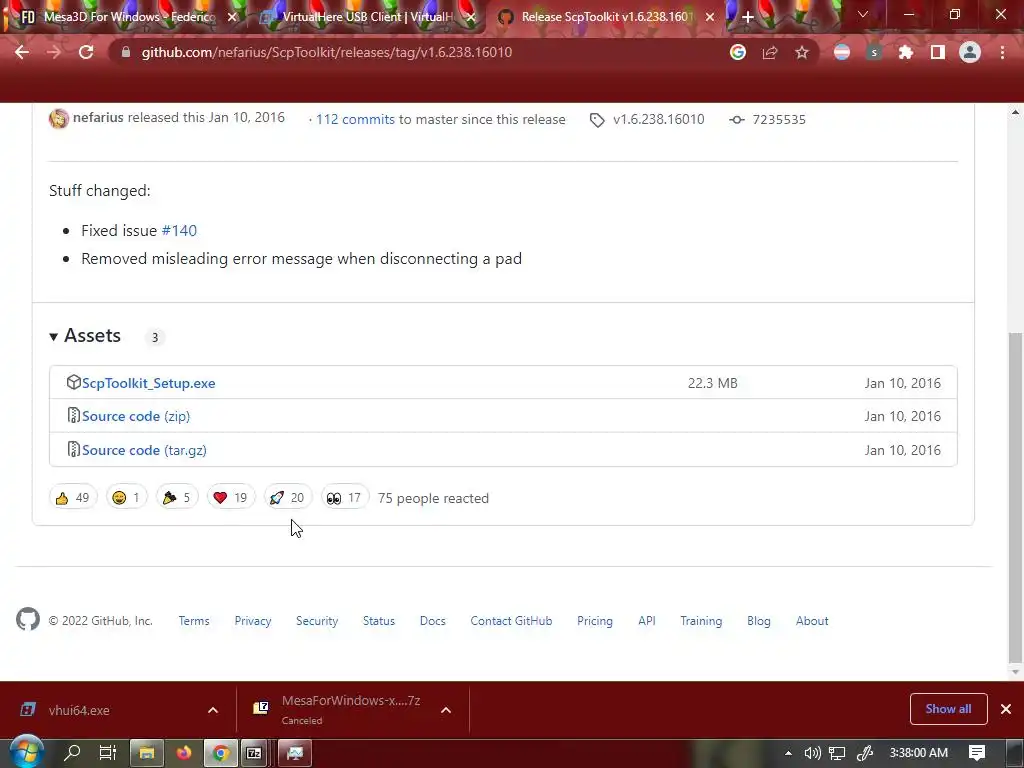
Task: Reload the page with the refresh icon
Action: (x=86, y=52)
